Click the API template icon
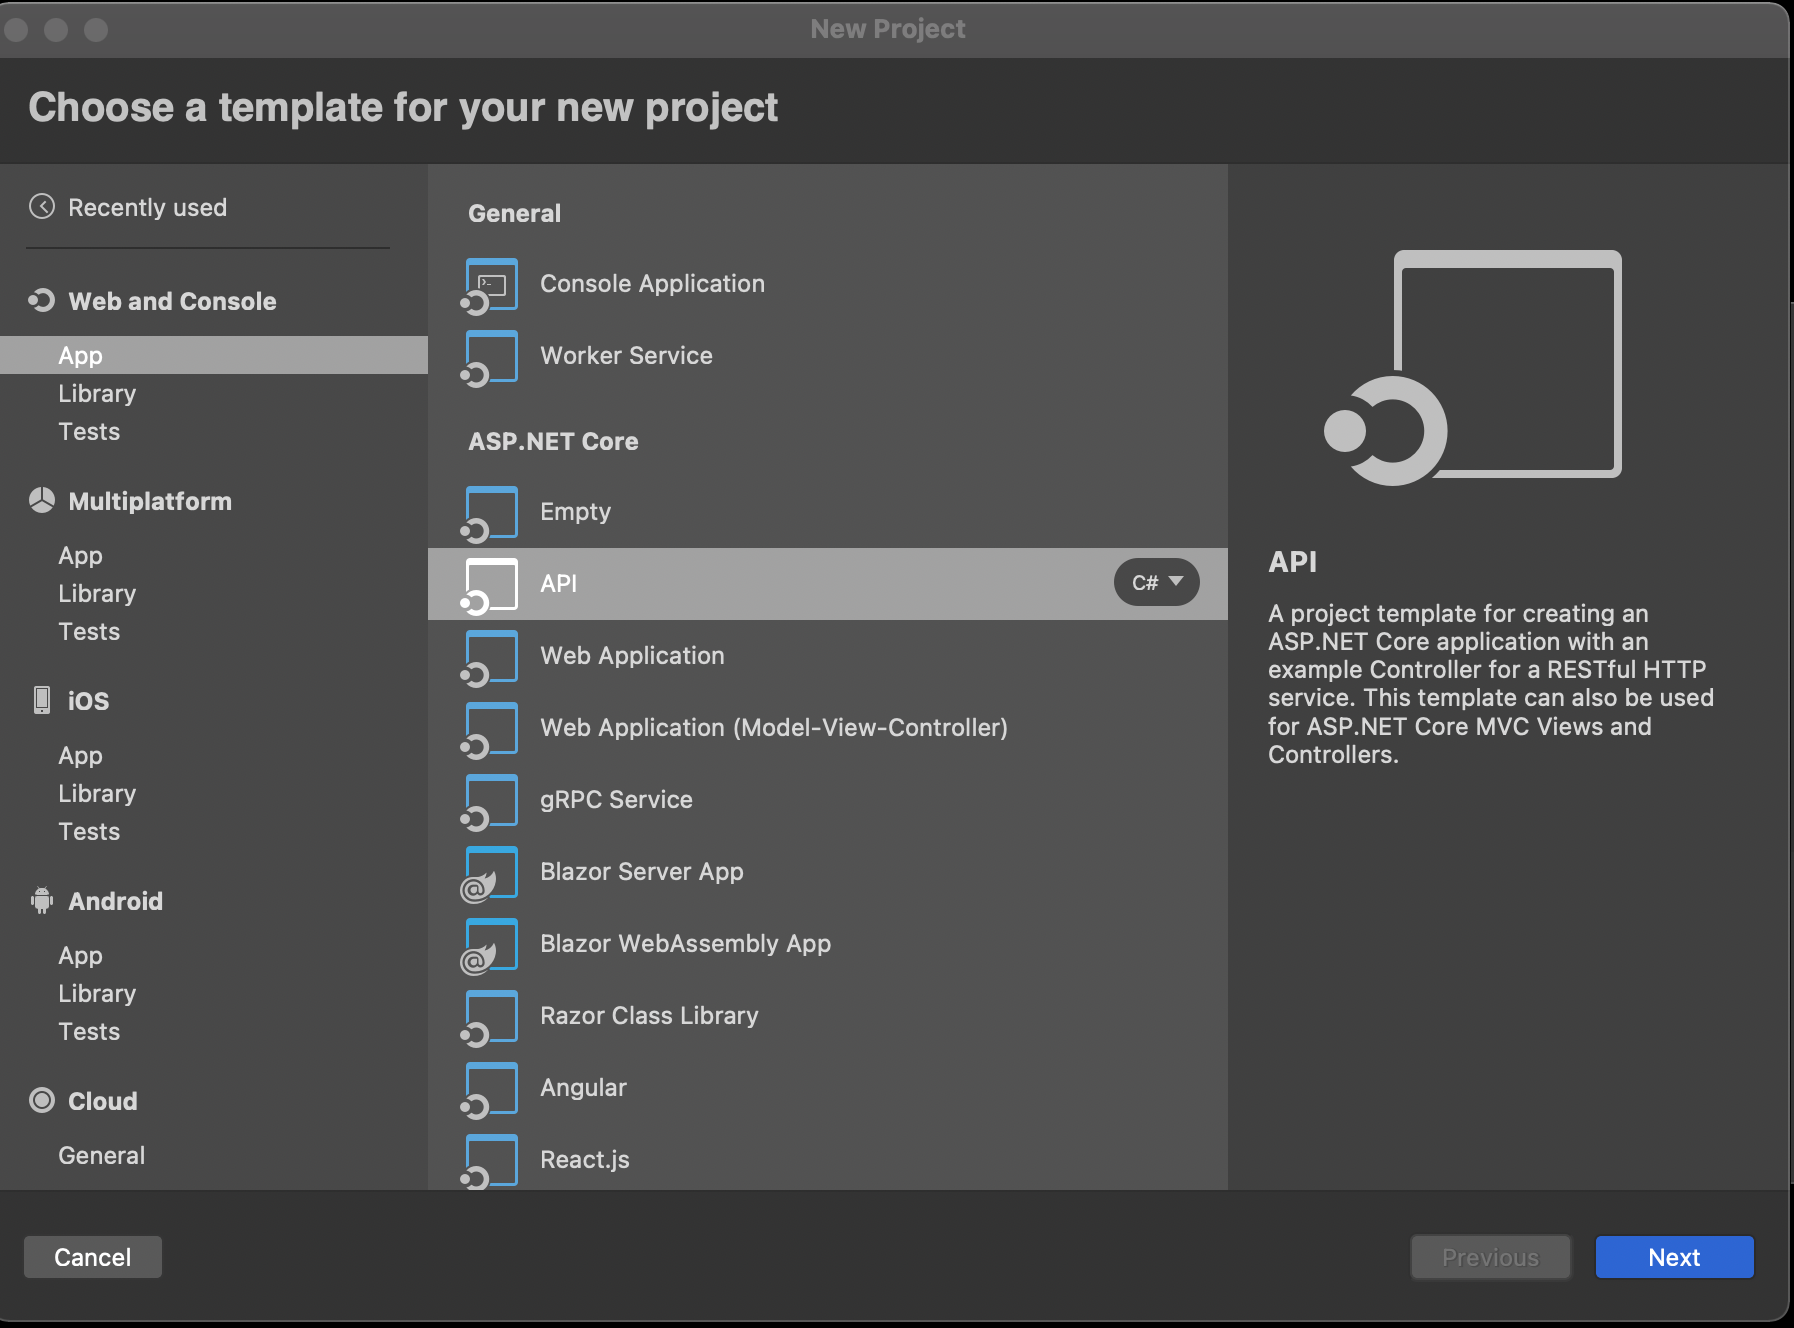Viewport: 1794px width, 1328px height. point(490,585)
